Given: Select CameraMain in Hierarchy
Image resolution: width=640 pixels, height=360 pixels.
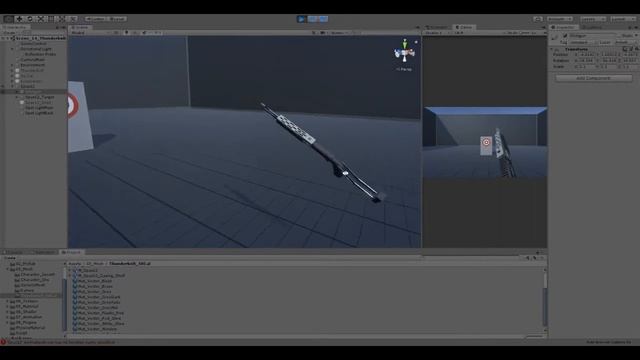Looking at the screenshot, I should coord(33,59).
